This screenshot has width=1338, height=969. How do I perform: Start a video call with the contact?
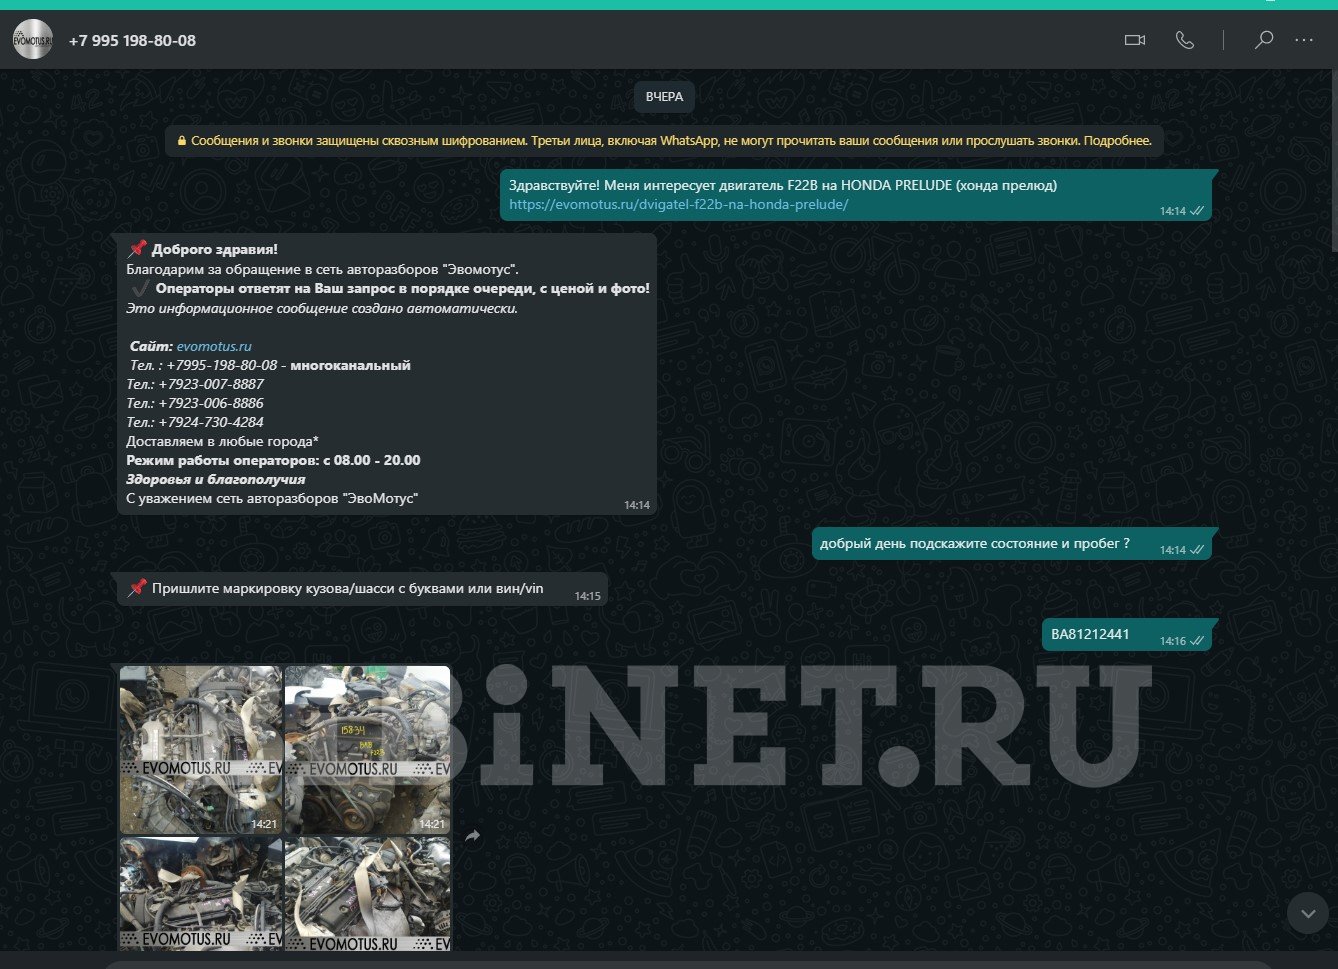click(1134, 40)
